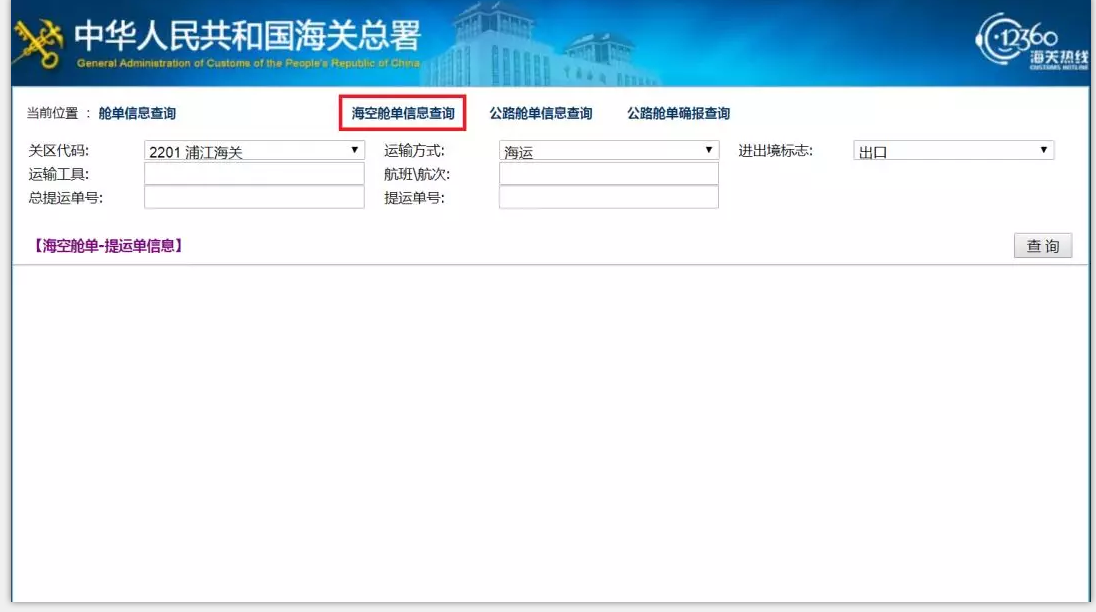Open the 舱单信息查询 breadcrumb link
Screen dimensions: 1096x612
[x=137, y=114]
